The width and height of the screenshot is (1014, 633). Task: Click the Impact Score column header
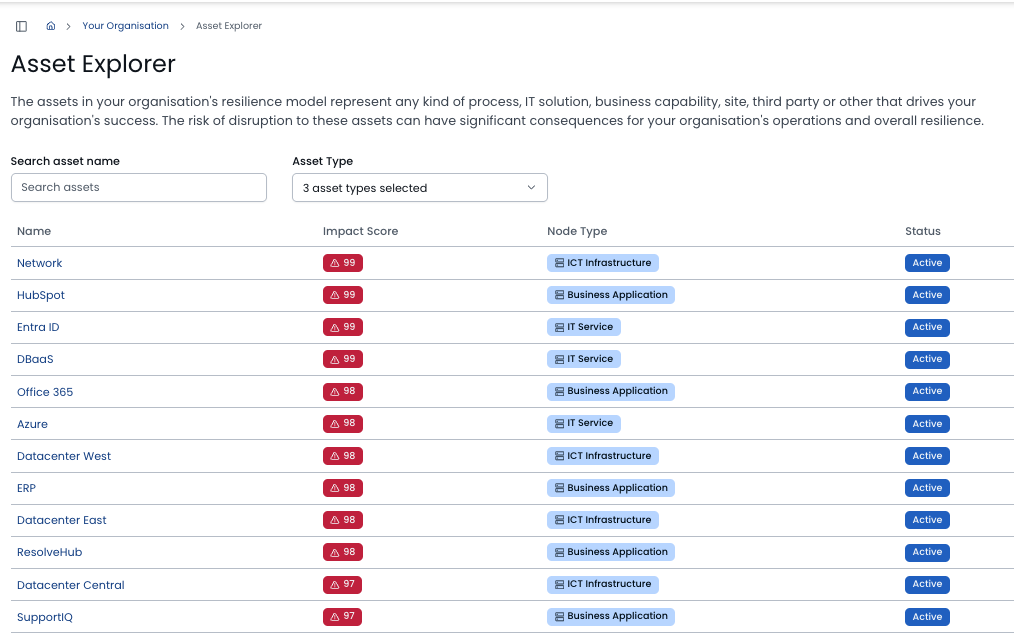tap(360, 231)
